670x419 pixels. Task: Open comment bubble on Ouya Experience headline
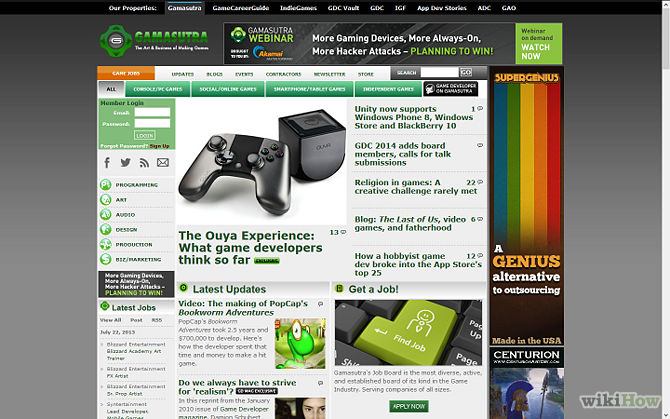[343, 232]
